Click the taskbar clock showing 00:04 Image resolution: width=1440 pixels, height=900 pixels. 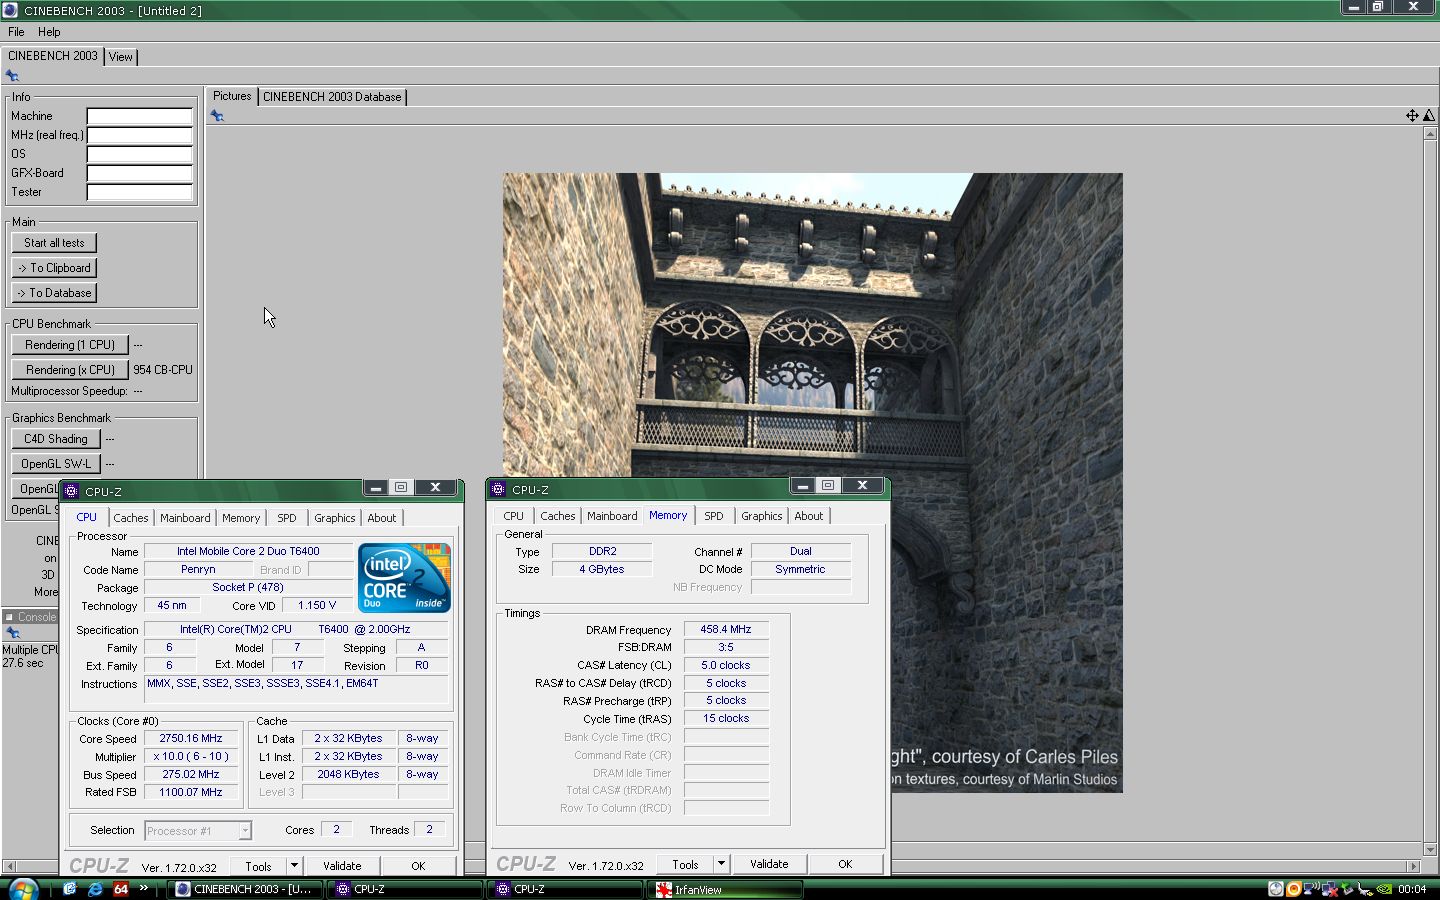point(1412,889)
